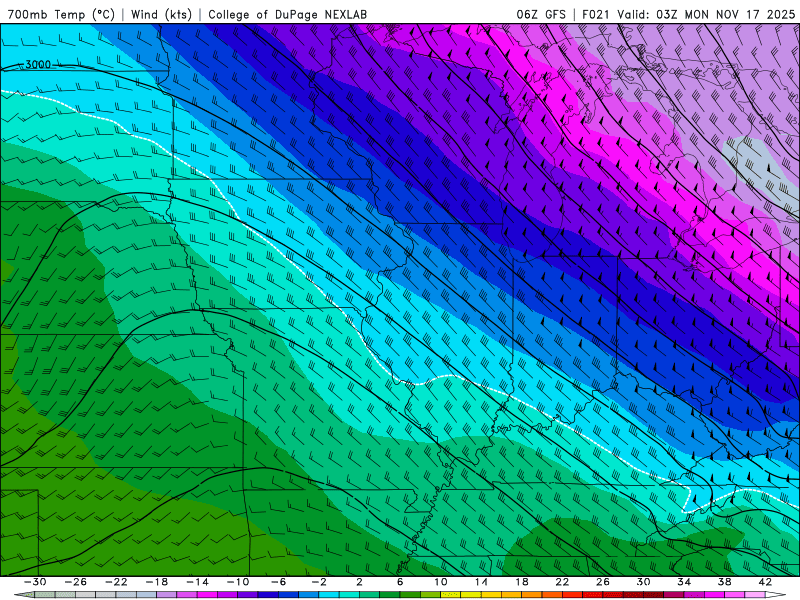Click the "F021" forecast hour label
Screen dimensions: 800x600
tap(595, 14)
